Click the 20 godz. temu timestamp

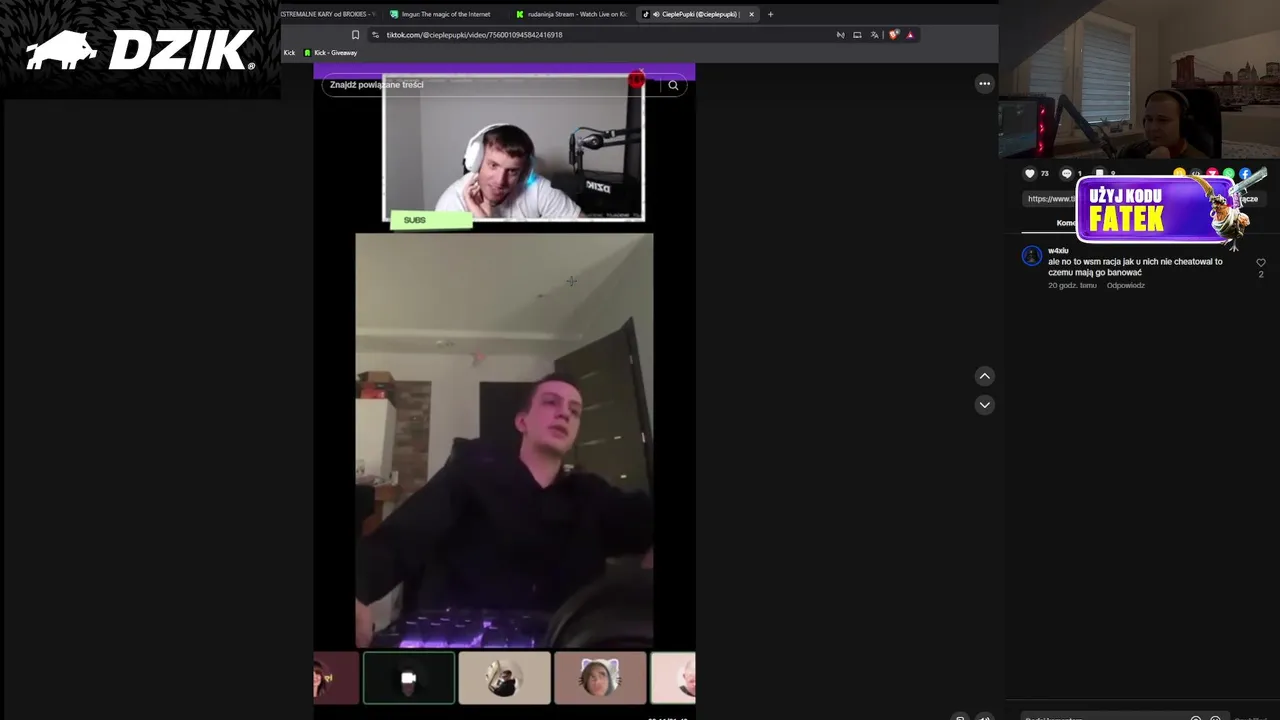[x=1072, y=285]
